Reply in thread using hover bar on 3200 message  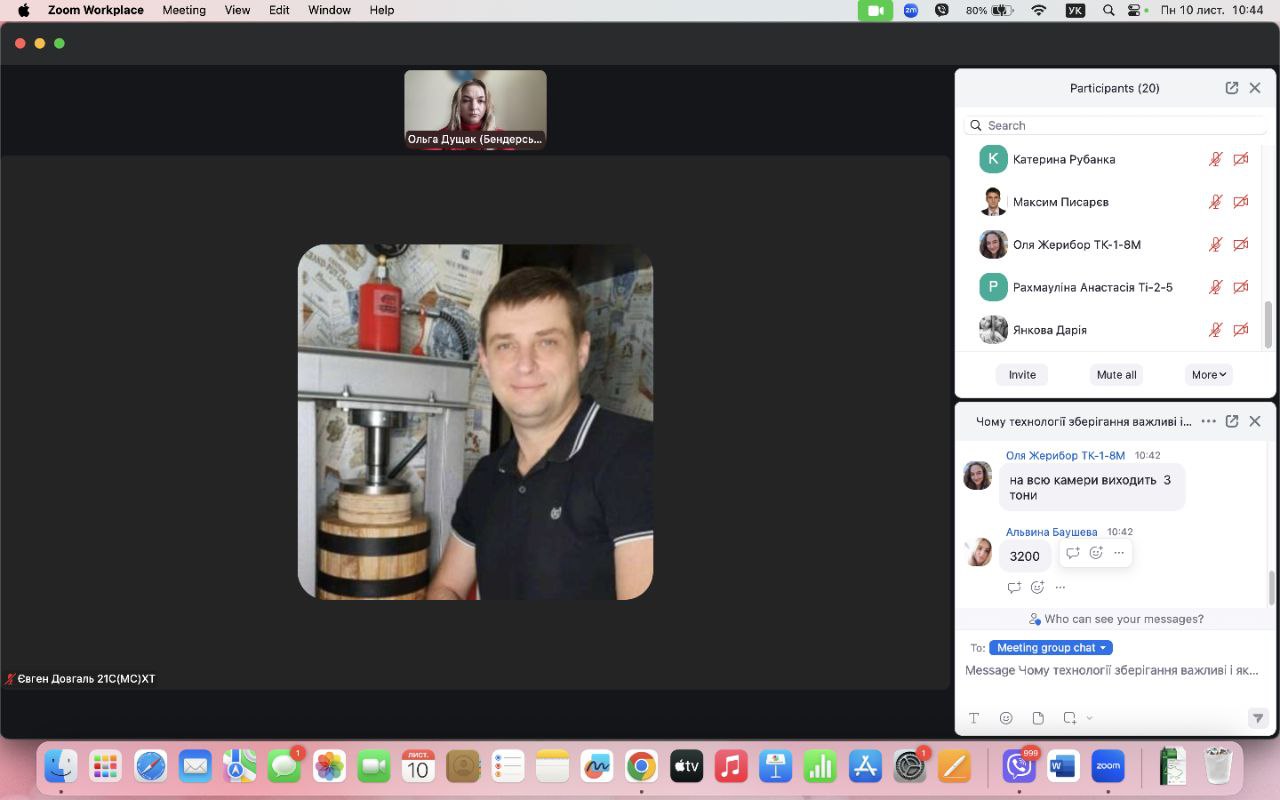[x=1073, y=553]
